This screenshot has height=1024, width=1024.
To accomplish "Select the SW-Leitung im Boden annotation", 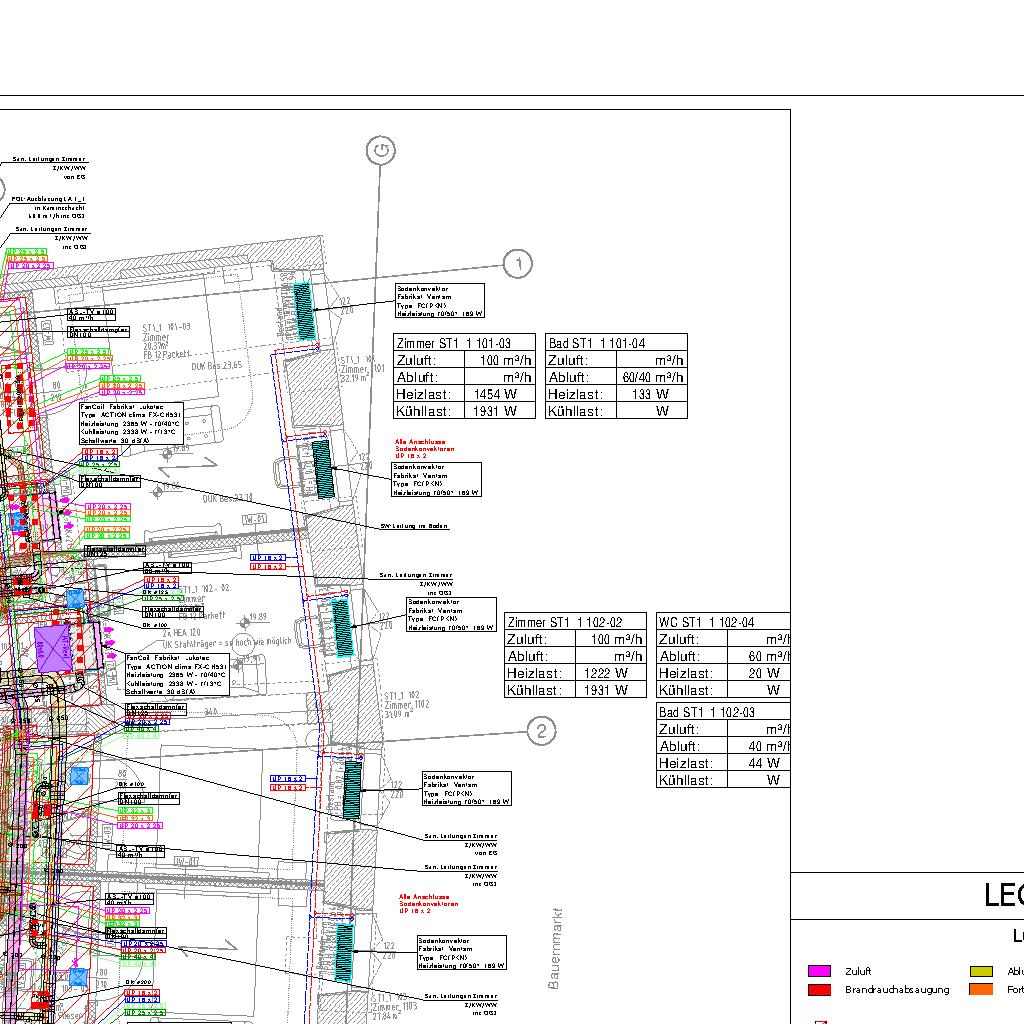I will pos(414,526).
